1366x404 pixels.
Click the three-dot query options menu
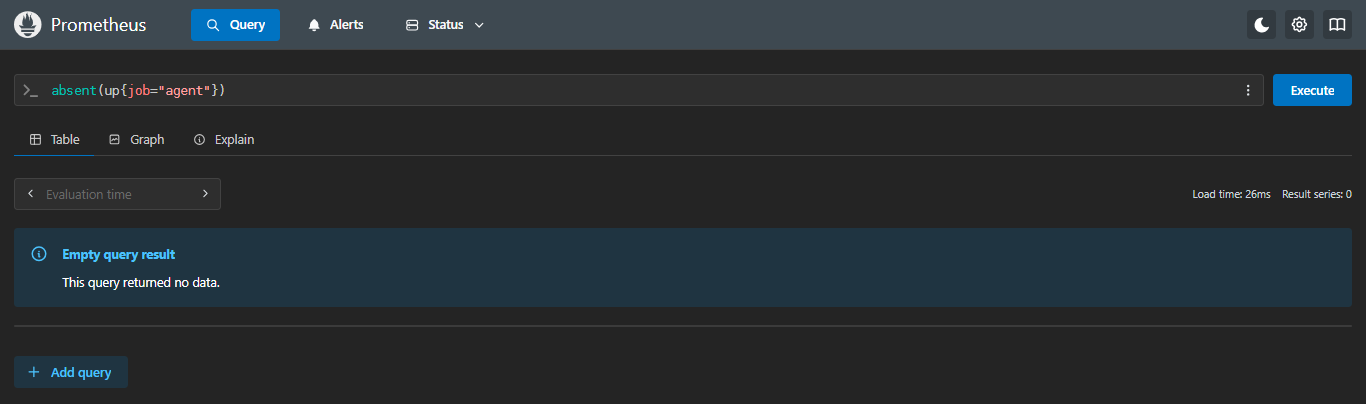[1248, 90]
